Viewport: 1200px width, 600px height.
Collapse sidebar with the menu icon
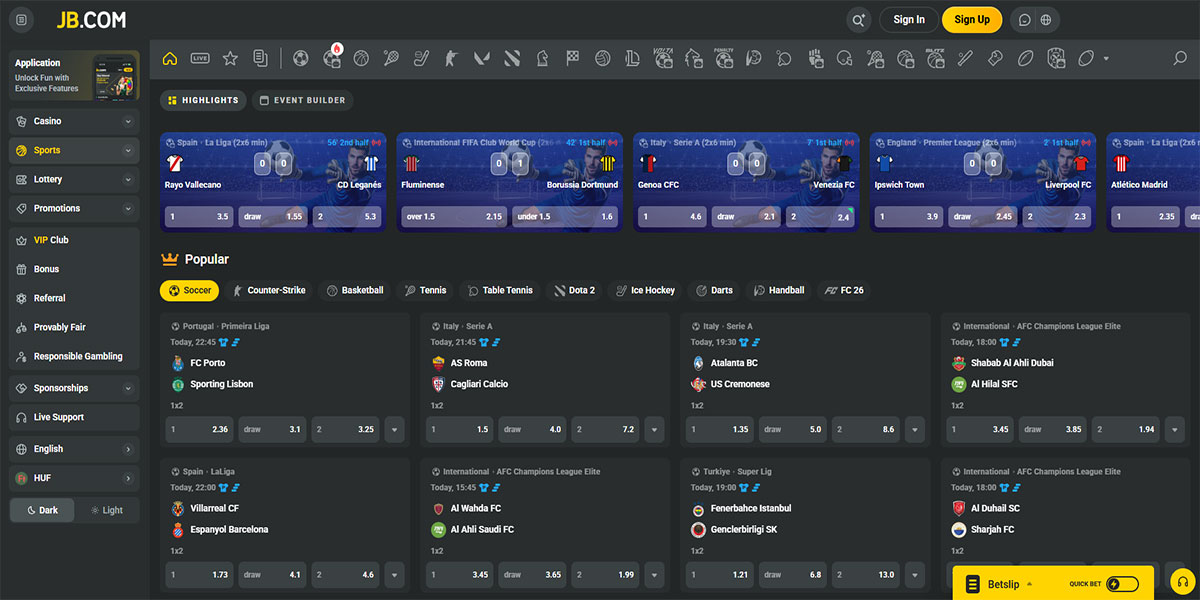(x=22, y=20)
